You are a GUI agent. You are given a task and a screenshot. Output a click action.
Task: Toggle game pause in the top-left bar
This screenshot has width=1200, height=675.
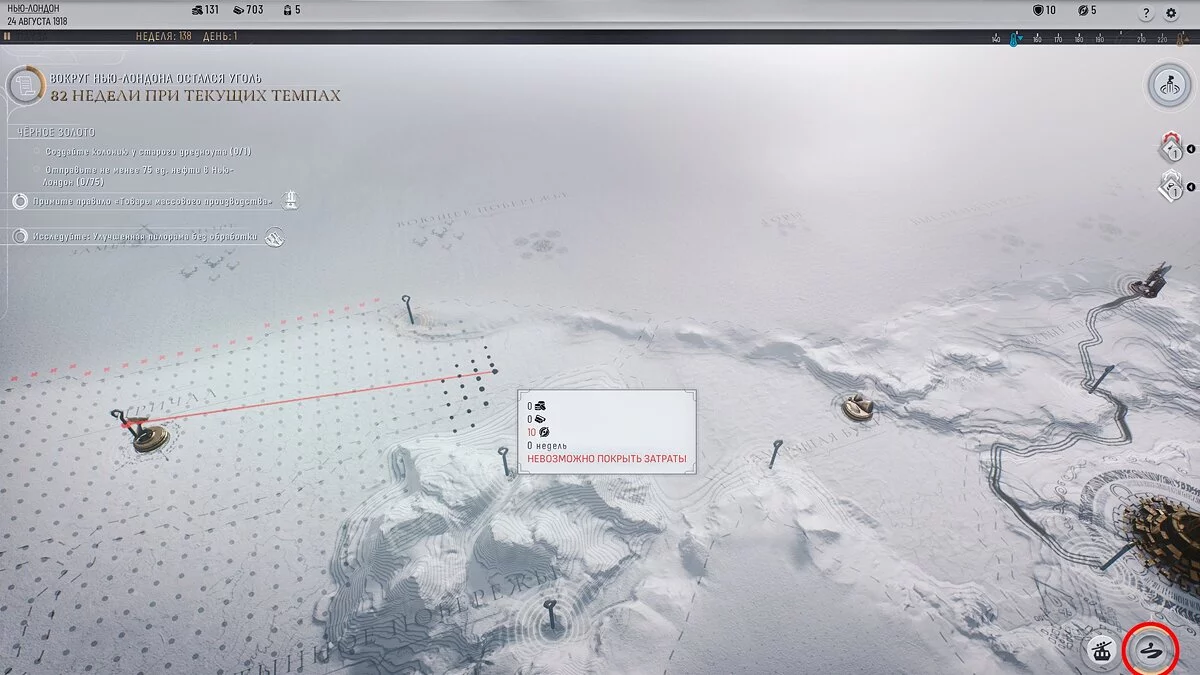(7, 36)
